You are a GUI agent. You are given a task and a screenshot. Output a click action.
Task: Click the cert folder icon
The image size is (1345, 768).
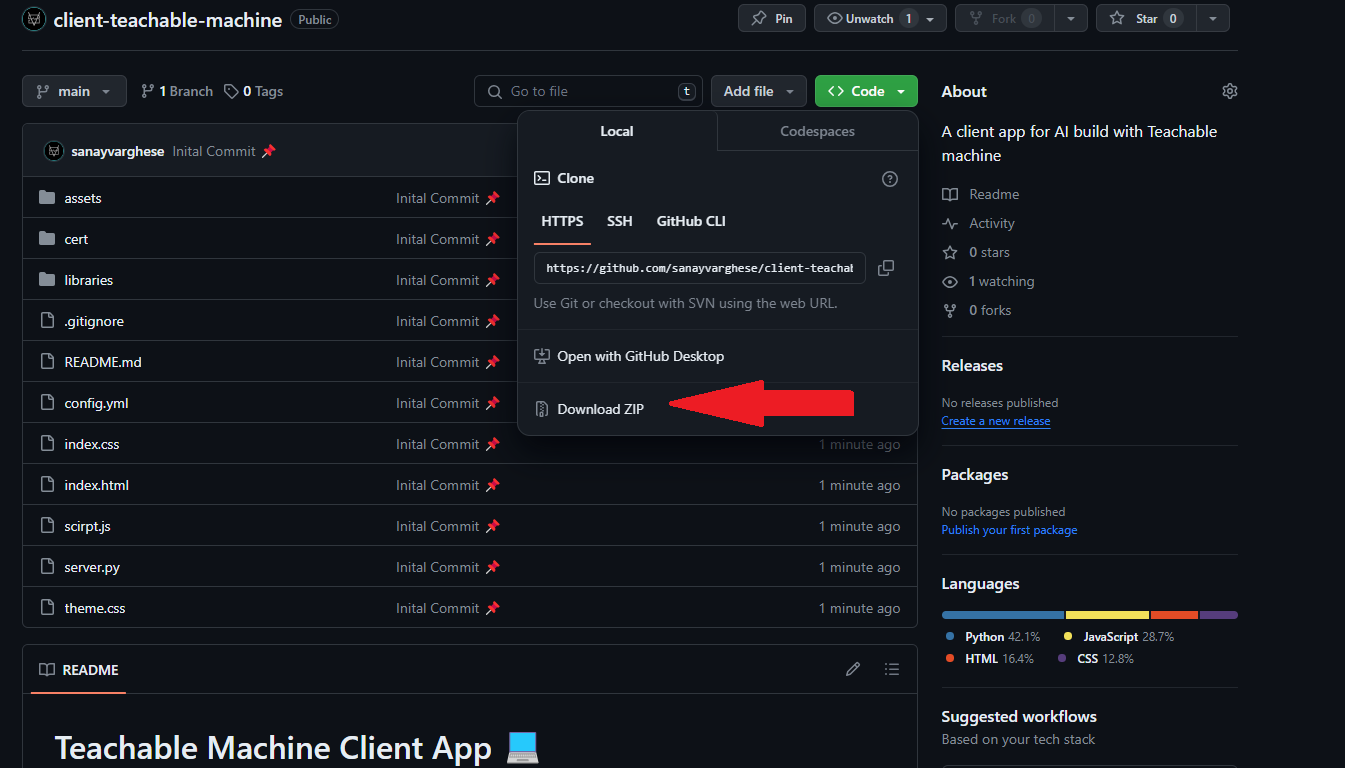pos(47,239)
